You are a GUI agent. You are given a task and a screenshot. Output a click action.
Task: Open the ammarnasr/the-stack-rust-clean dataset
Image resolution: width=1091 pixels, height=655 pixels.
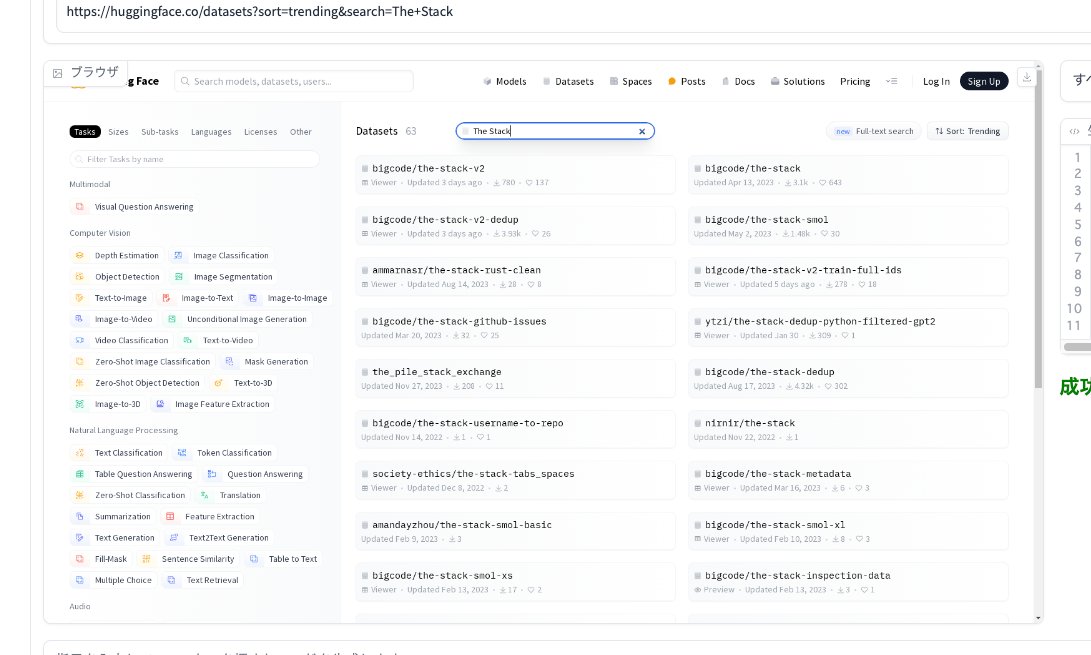pos(515,276)
